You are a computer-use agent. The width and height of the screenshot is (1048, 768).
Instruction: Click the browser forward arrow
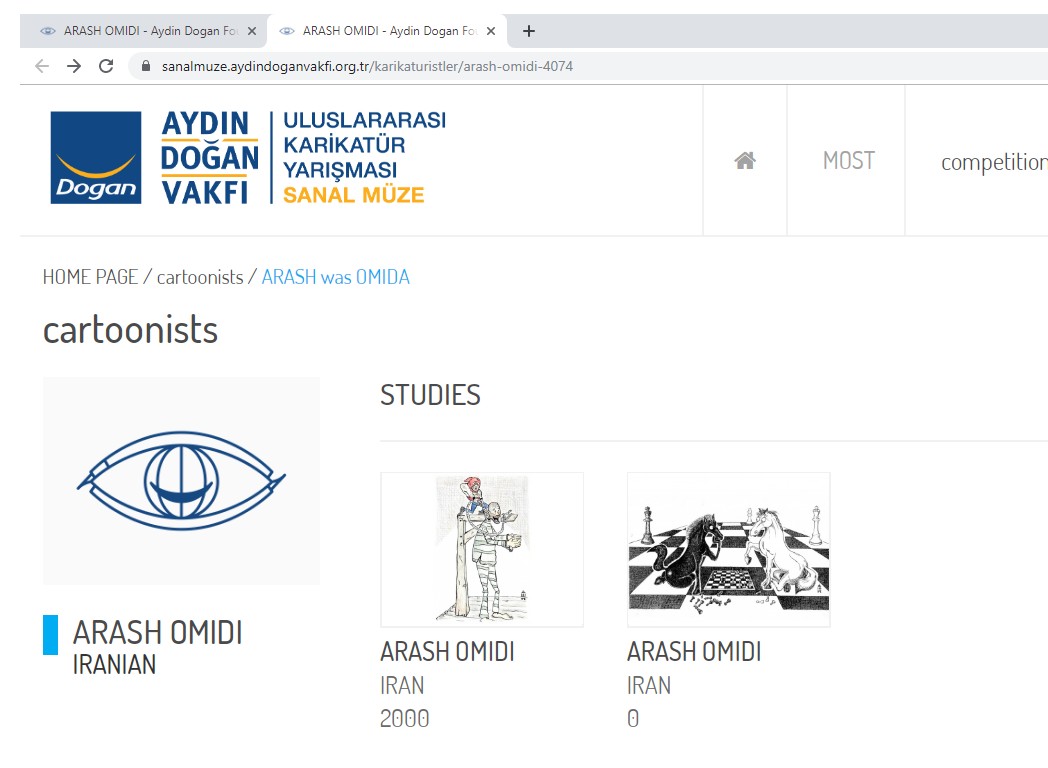click(74, 66)
